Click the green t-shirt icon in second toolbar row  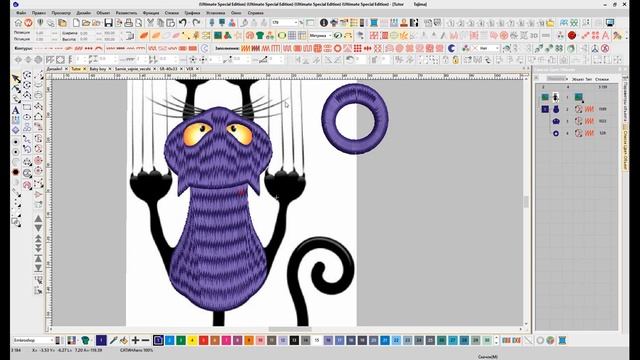260,36
